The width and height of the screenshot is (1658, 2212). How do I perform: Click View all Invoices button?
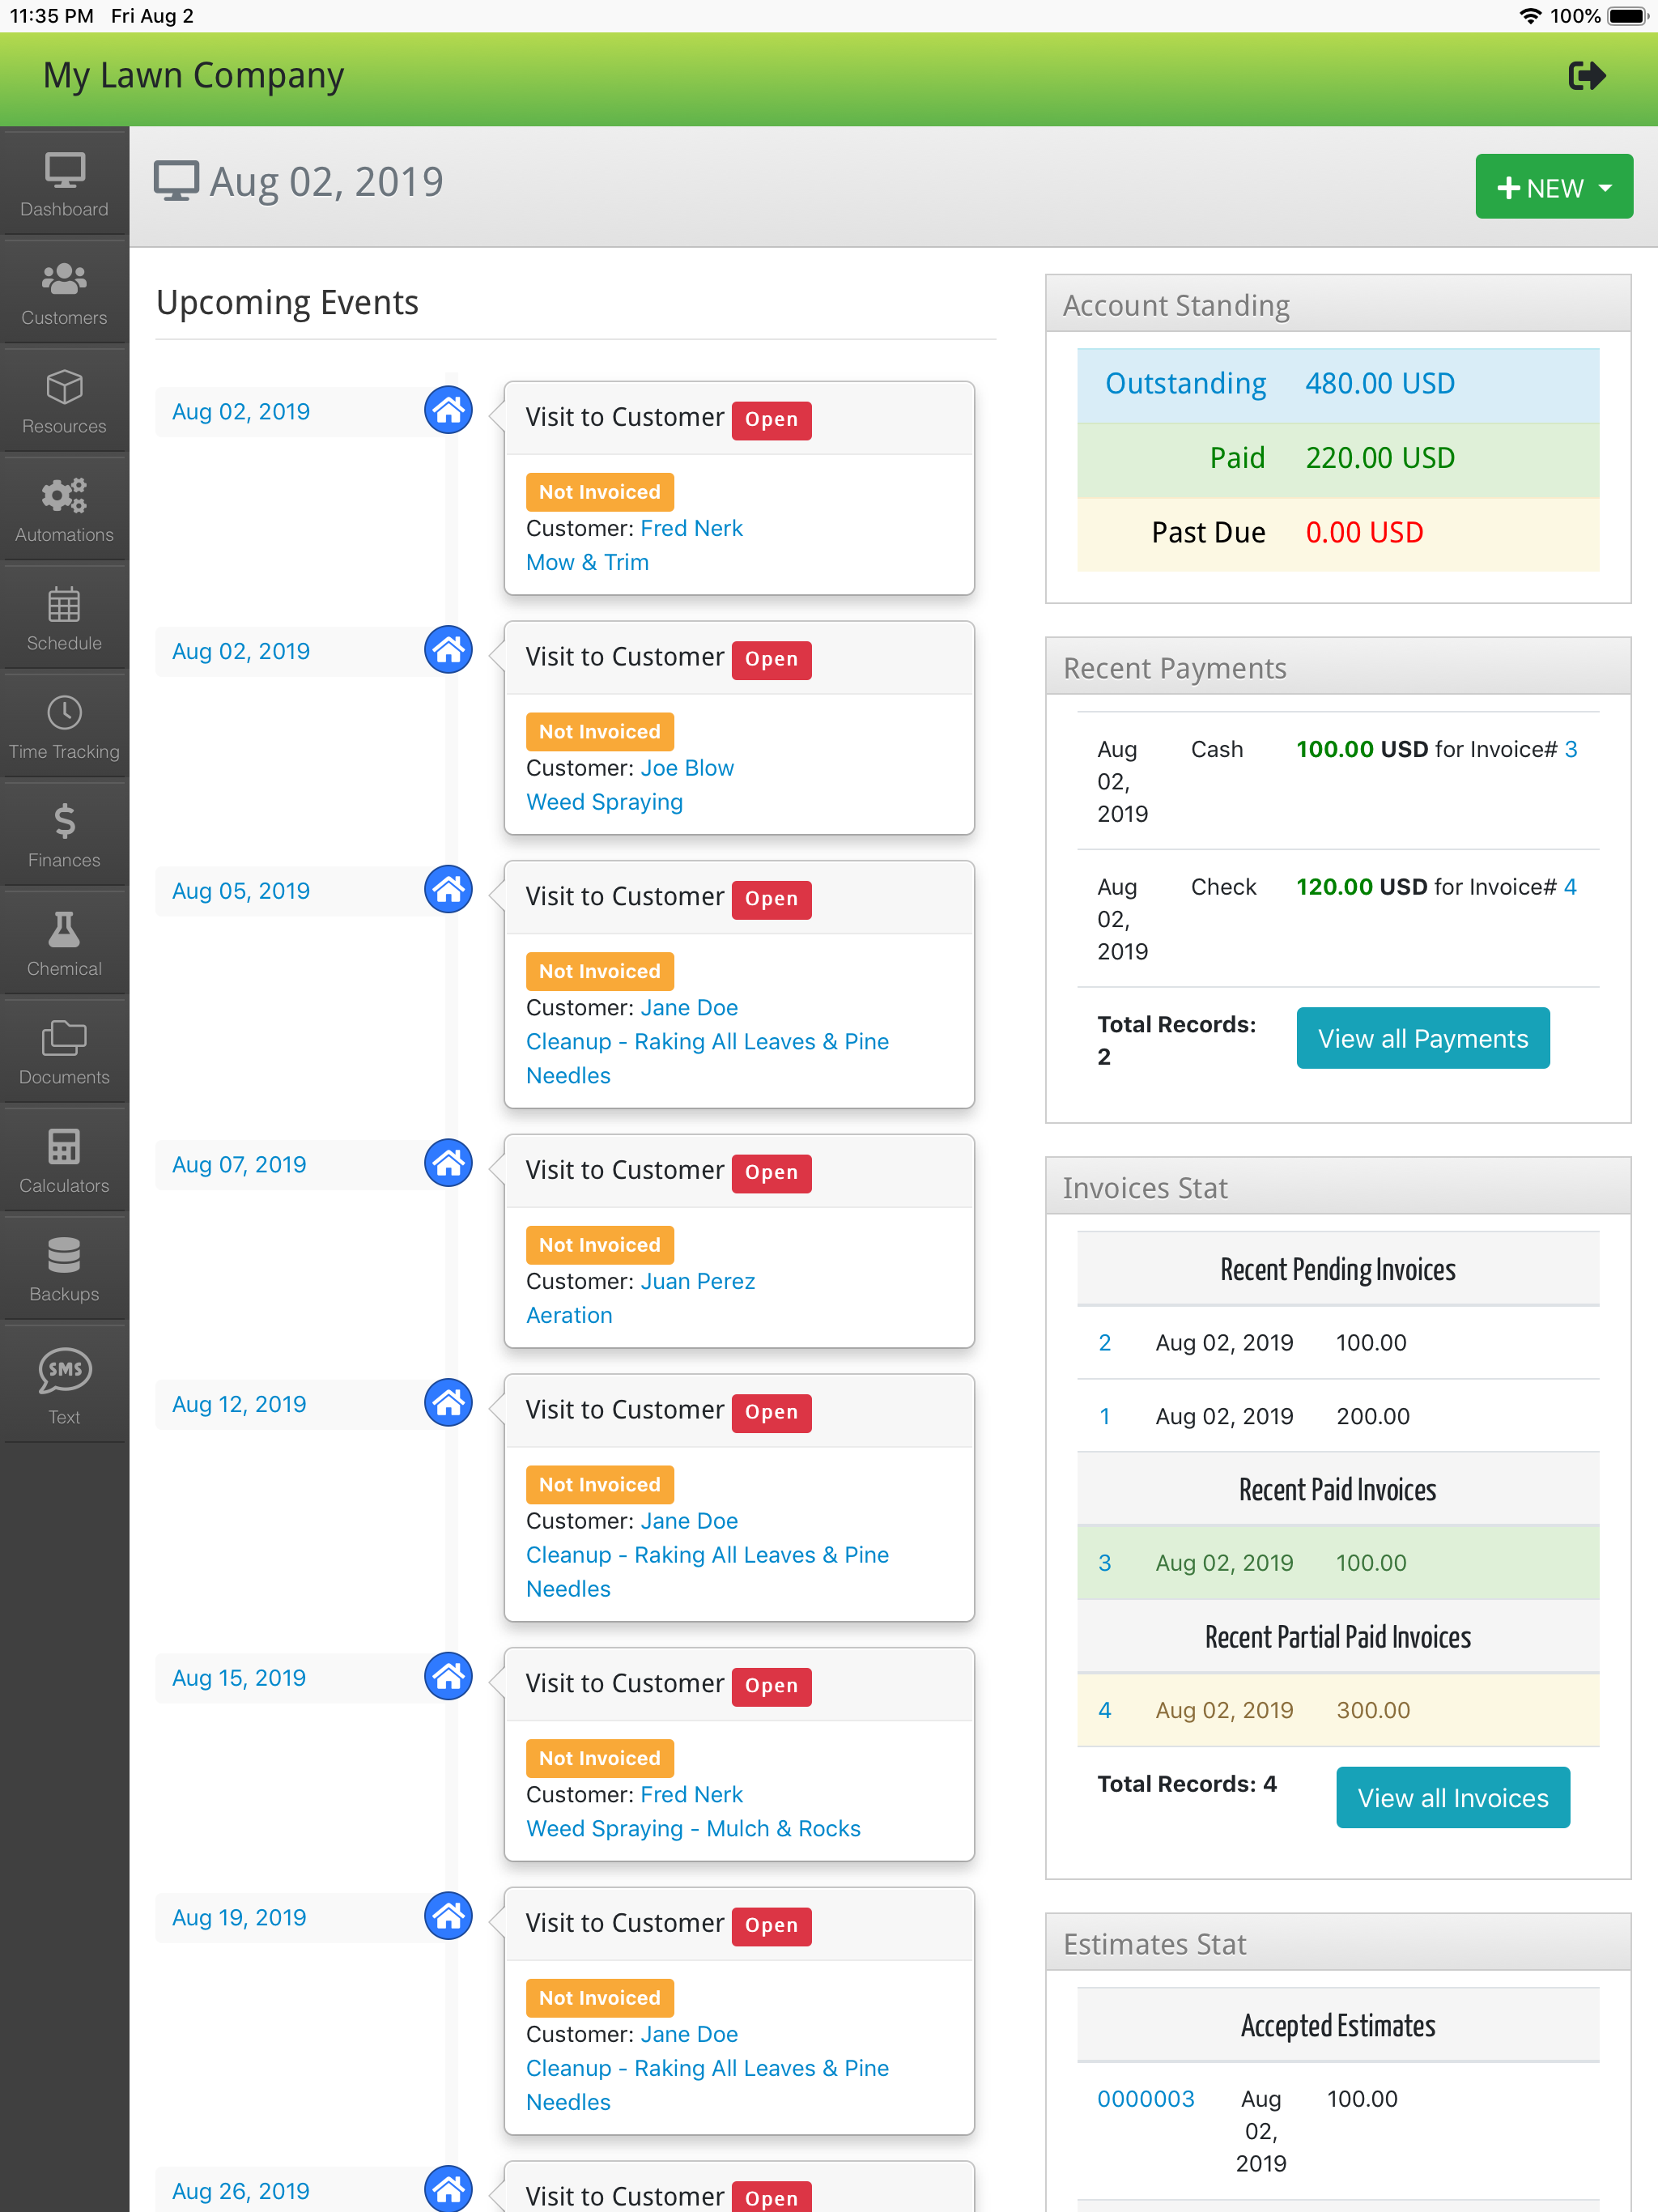pos(1452,1797)
